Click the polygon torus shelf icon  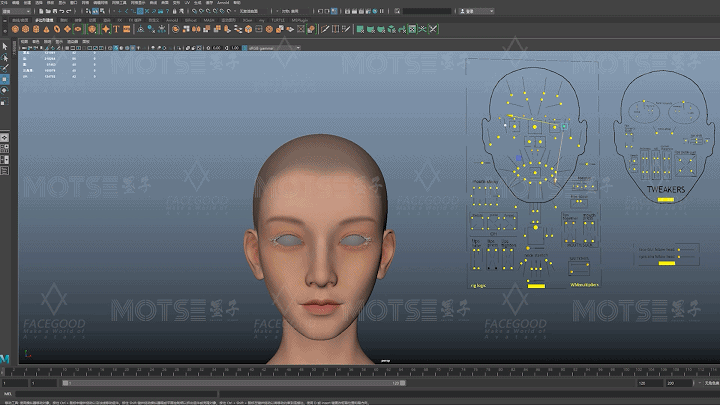coord(55,29)
